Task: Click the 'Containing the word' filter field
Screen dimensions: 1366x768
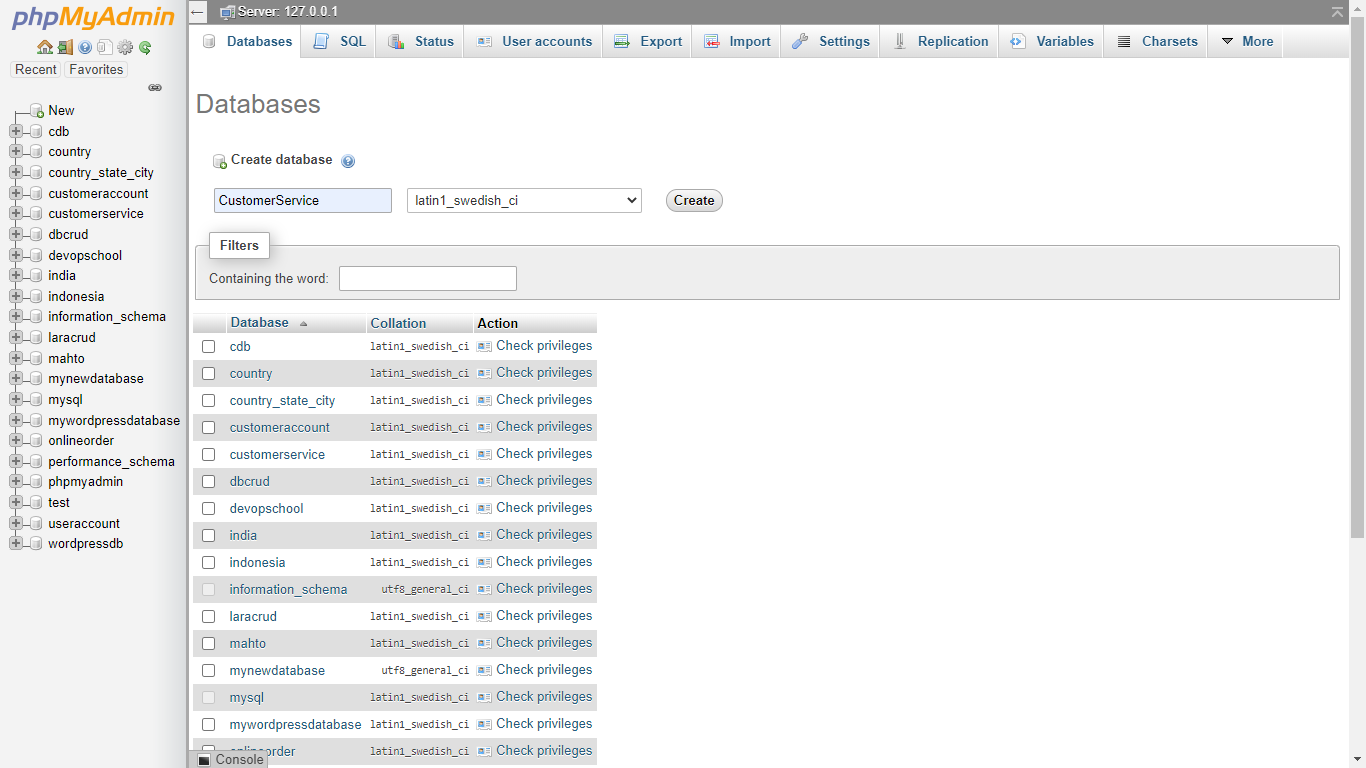Action: click(x=428, y=279)
